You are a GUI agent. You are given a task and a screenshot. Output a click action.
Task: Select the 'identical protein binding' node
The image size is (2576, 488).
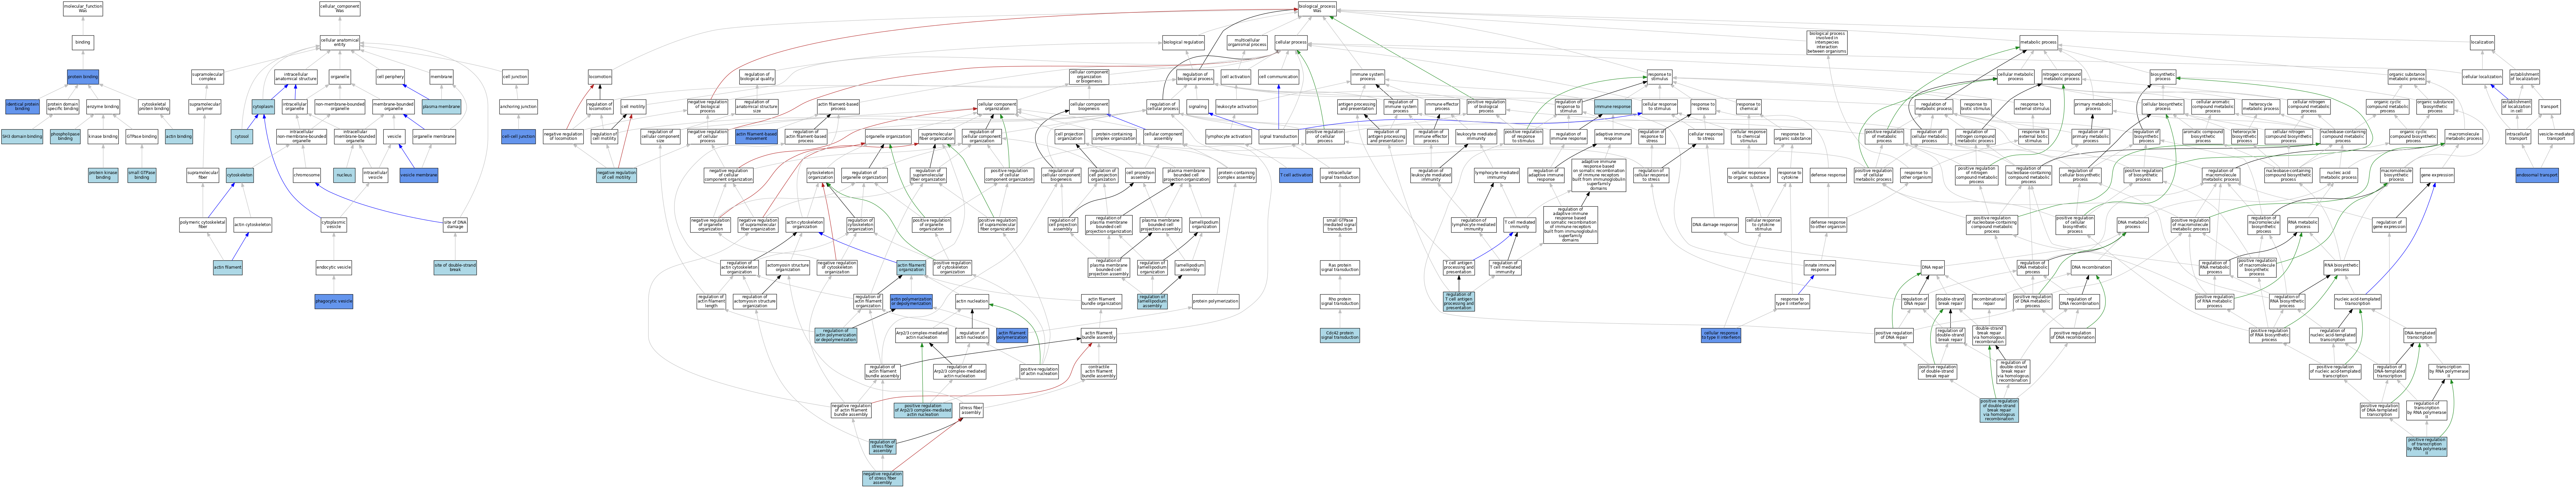point(22,106)
